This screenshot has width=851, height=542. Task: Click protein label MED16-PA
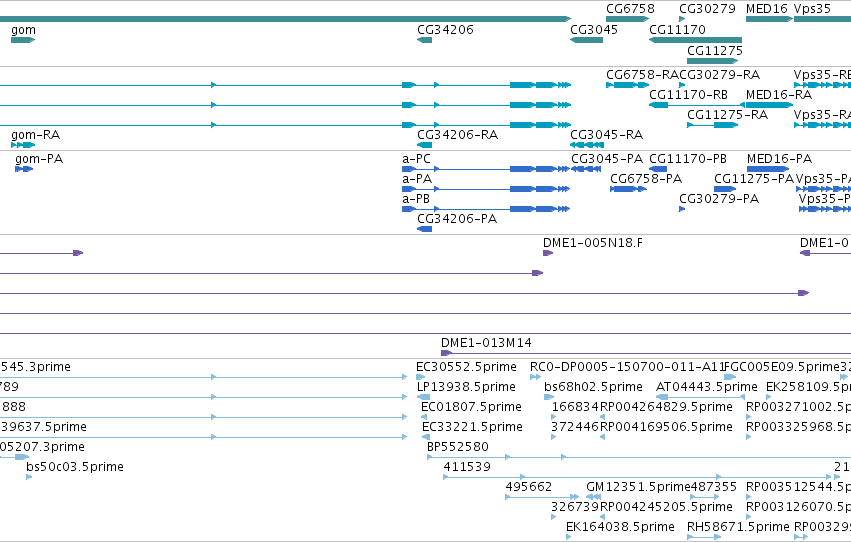[779, 159]
